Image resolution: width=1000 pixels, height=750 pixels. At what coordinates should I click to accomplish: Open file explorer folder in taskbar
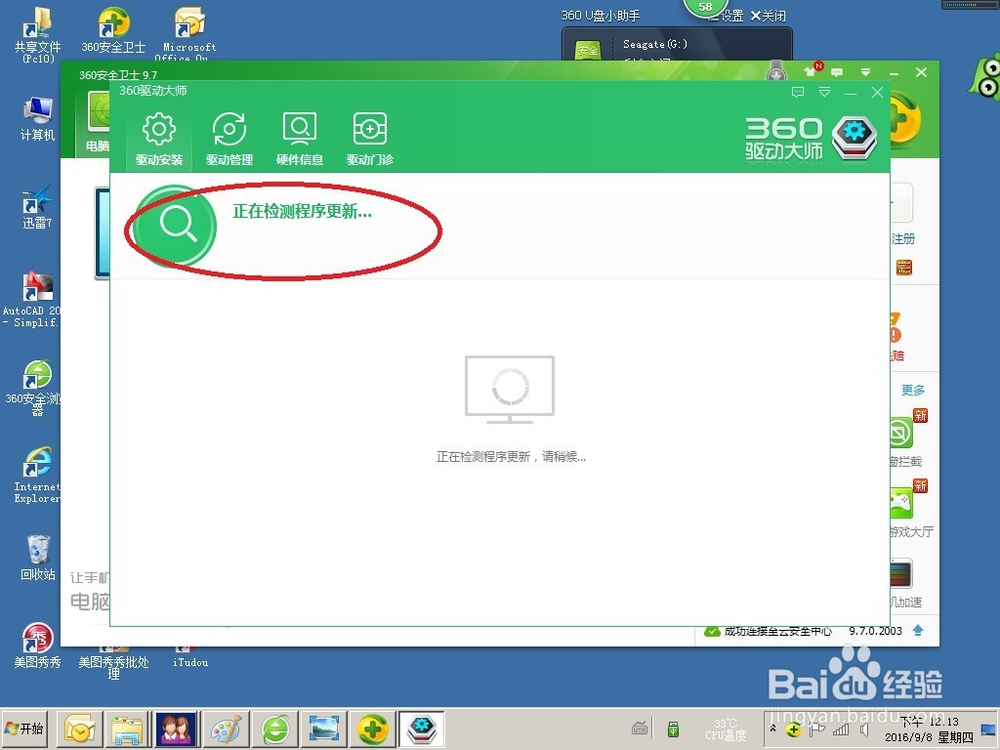(127, 729)
